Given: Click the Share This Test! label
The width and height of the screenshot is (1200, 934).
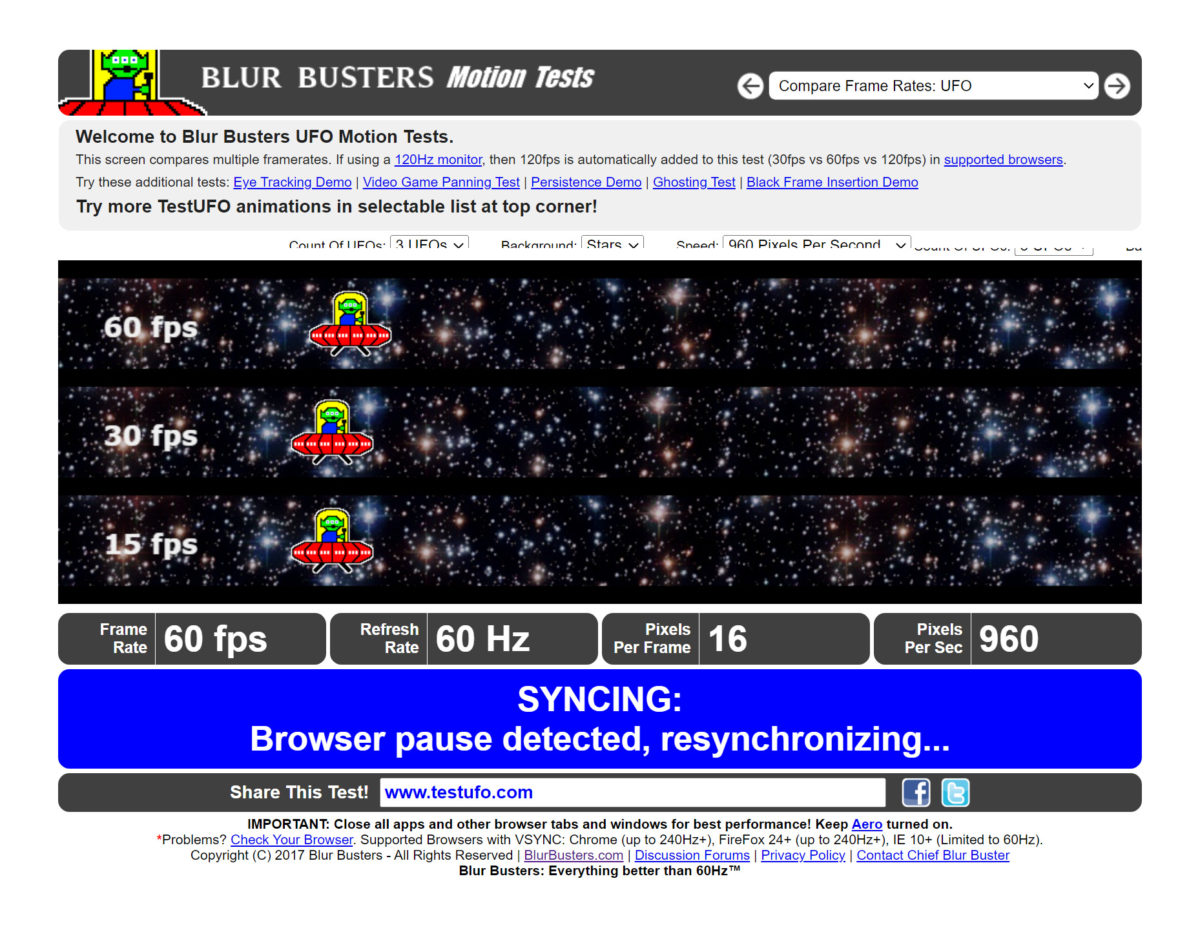Looking at the screenshot, I should pyautogui.click(x=299, y=792).
